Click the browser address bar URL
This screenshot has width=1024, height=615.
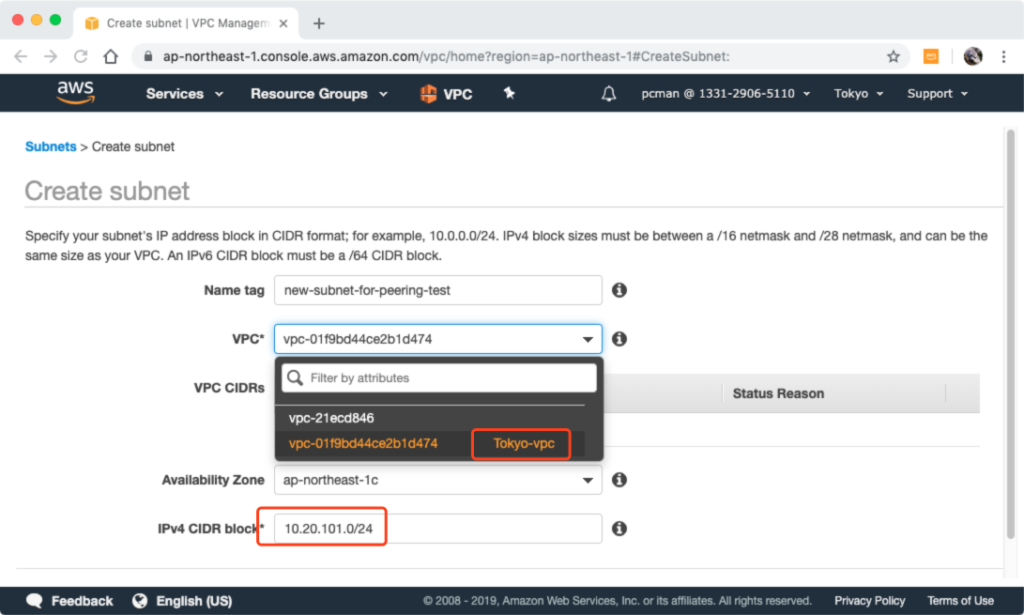(x=446, y=56)
